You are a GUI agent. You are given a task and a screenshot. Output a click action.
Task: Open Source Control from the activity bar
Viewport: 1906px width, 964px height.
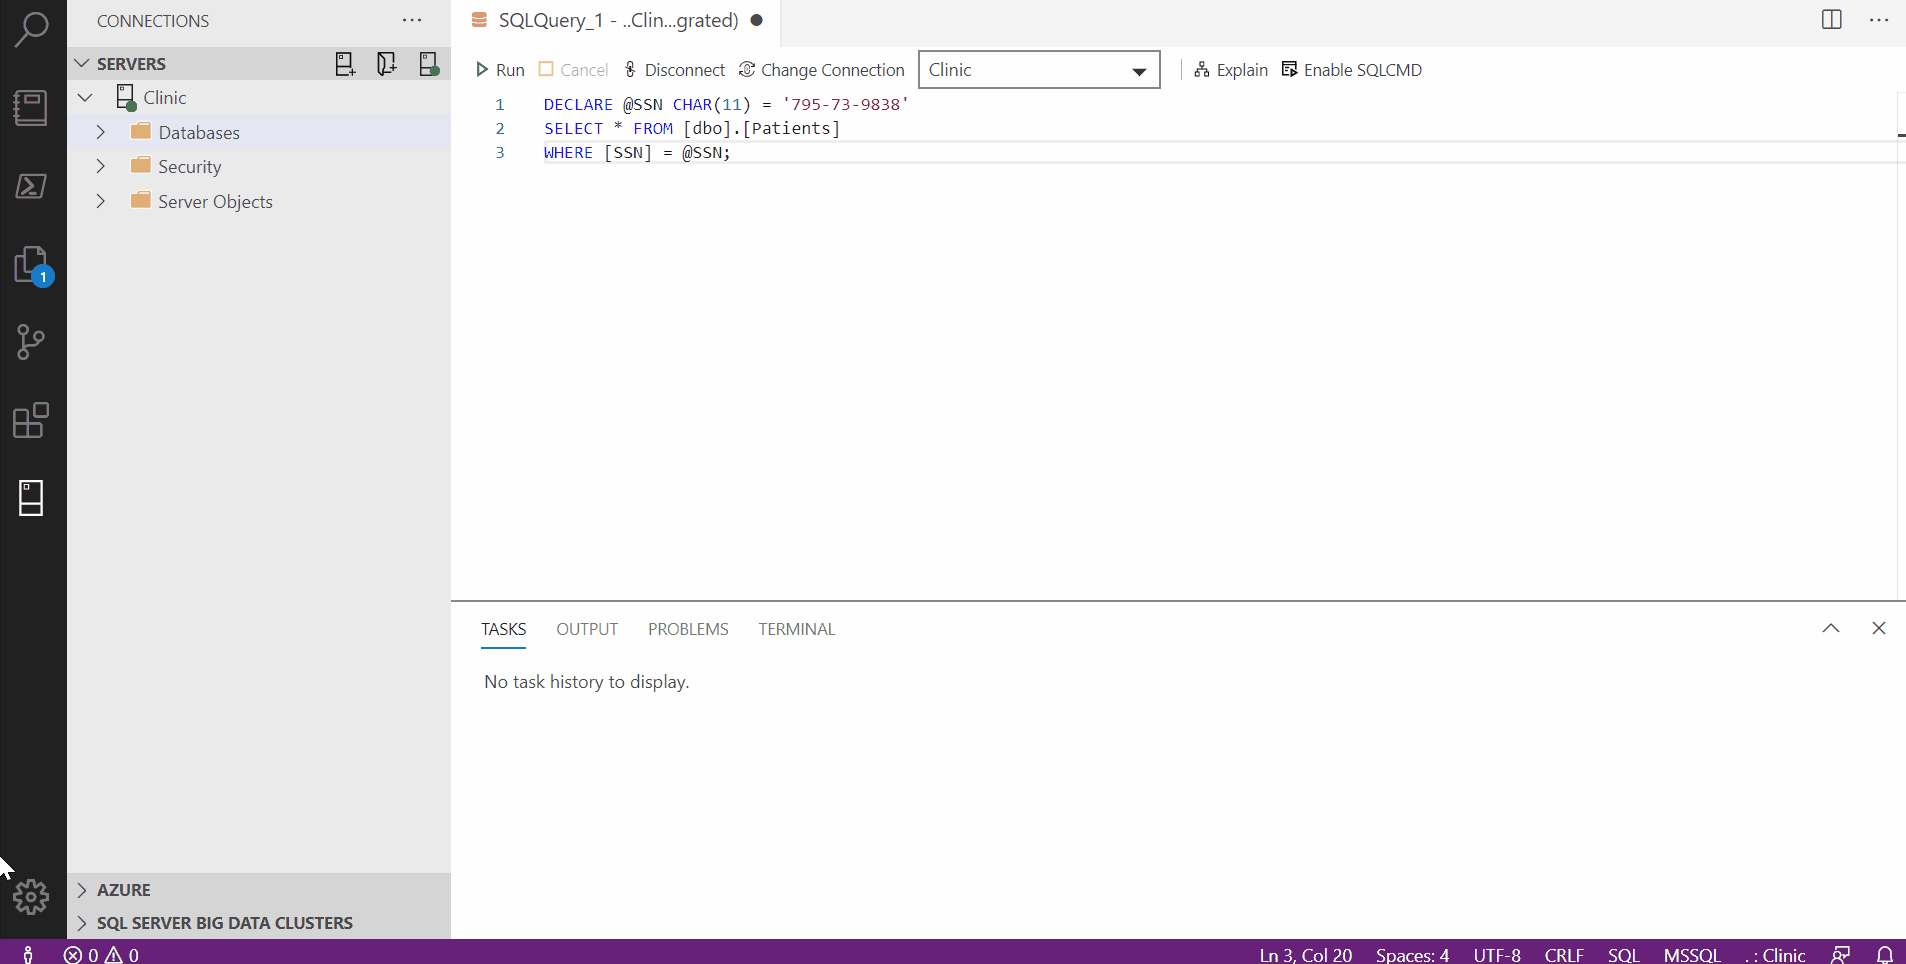tap(31, 342)
